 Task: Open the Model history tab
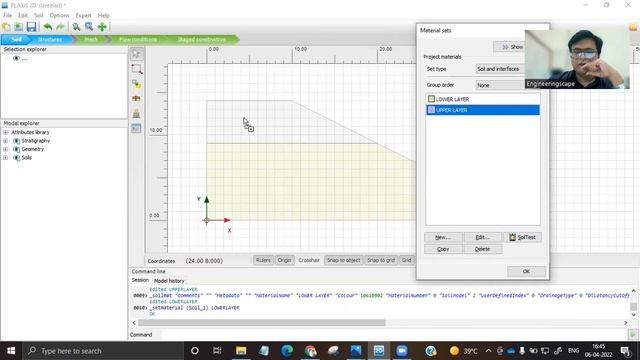[169, 281]
